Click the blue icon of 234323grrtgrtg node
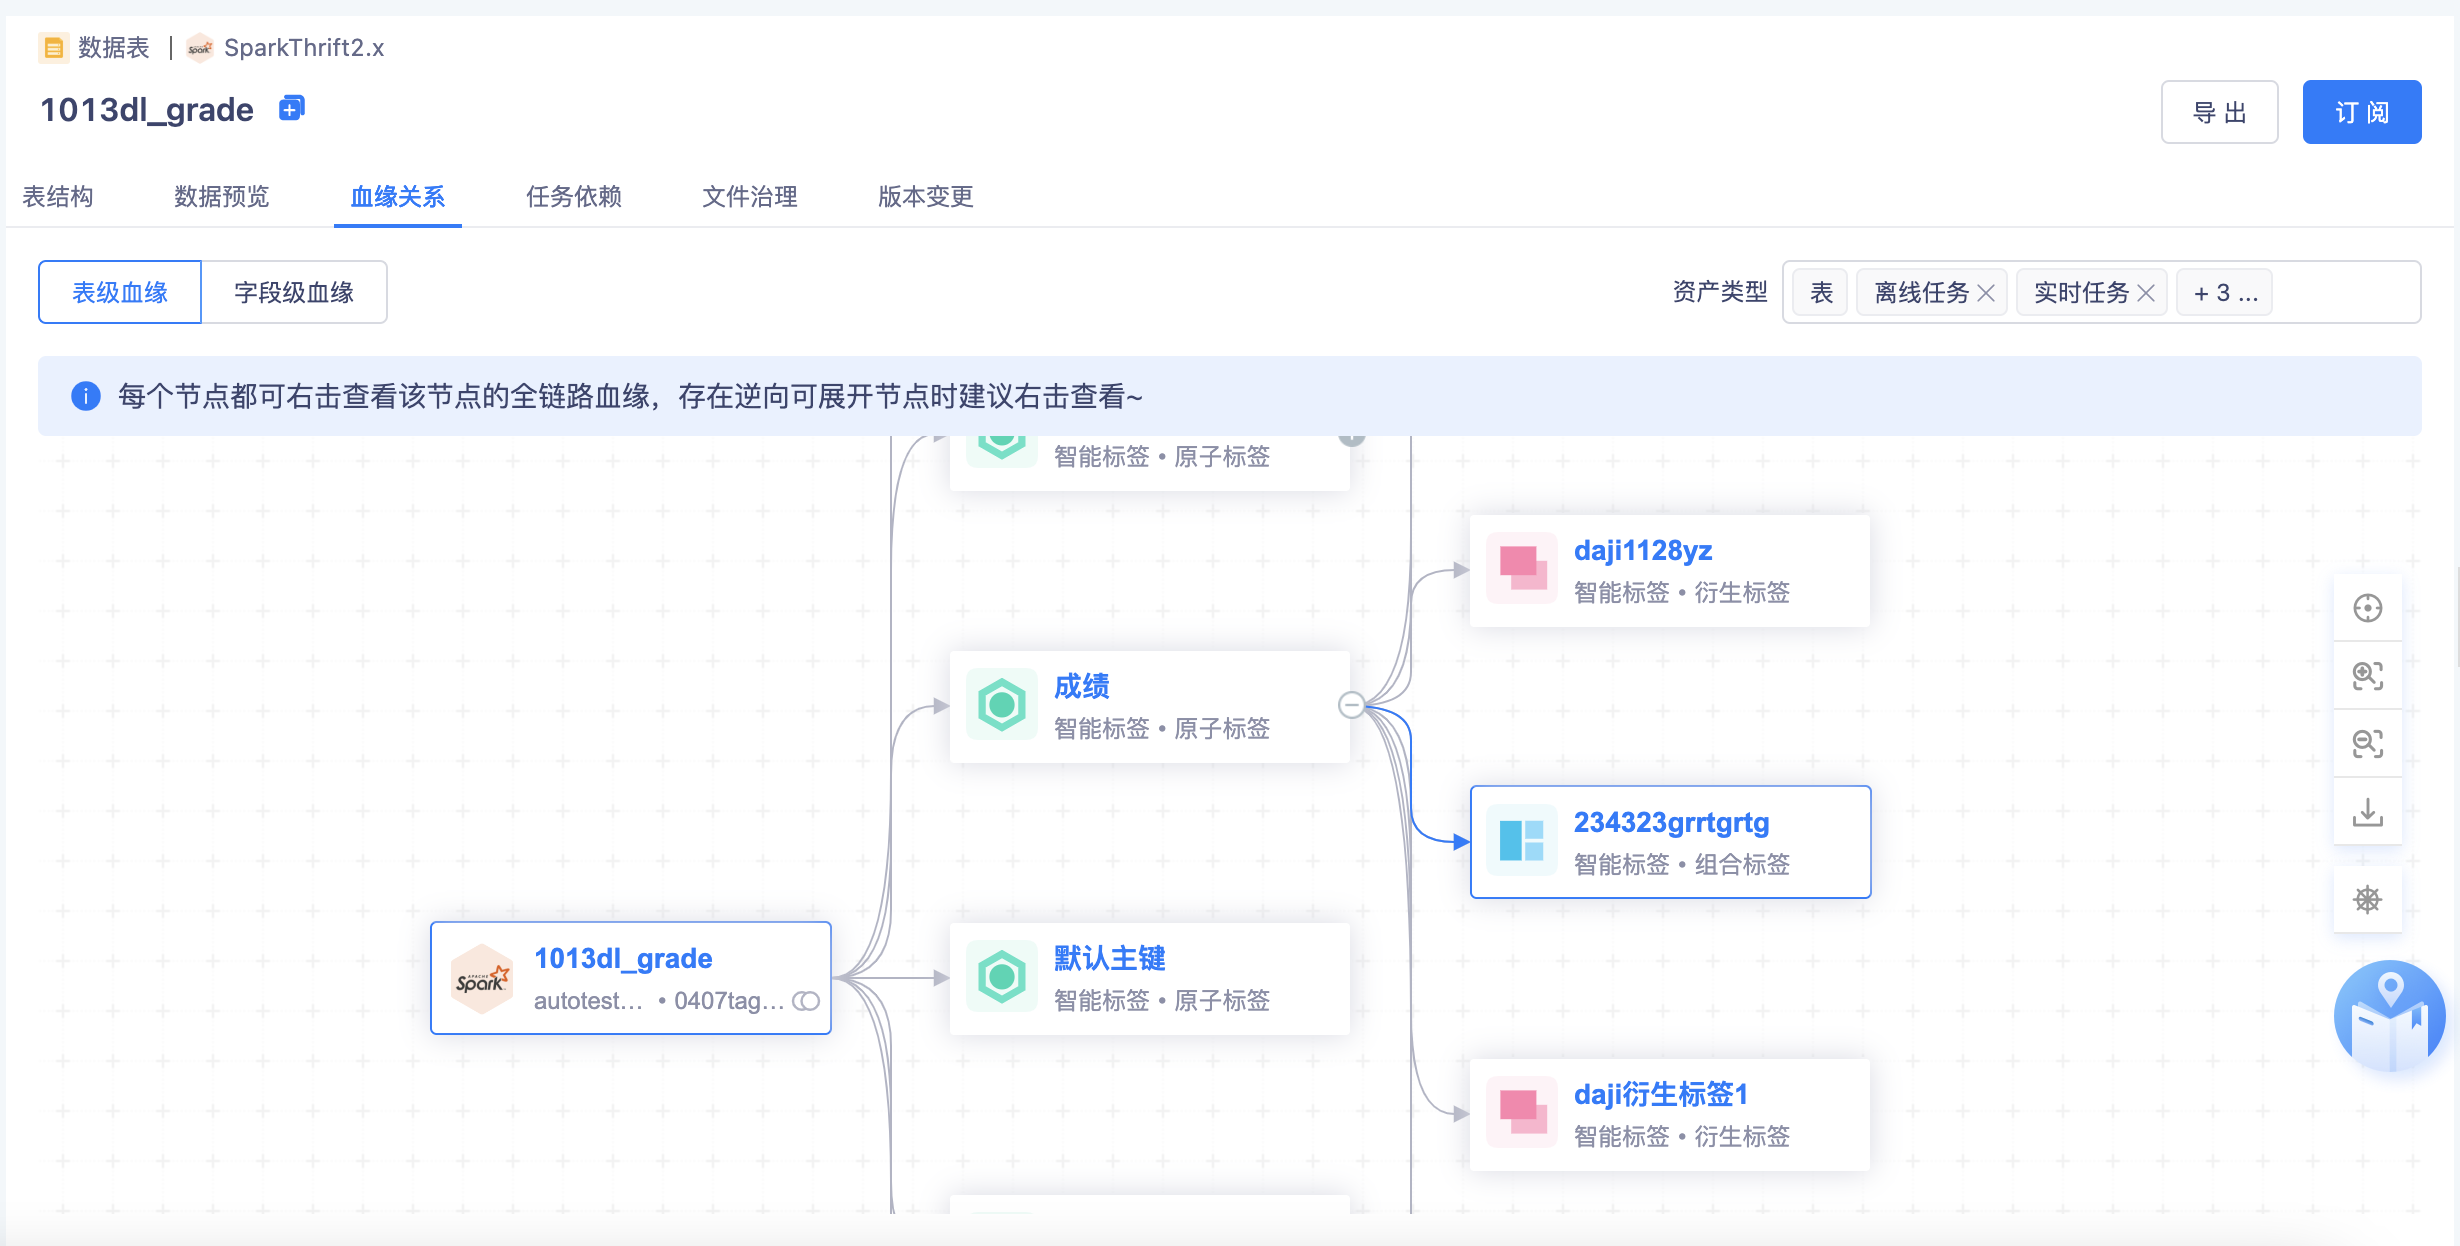This screenshot has height=1246, width=2460. click(1522, 840)
